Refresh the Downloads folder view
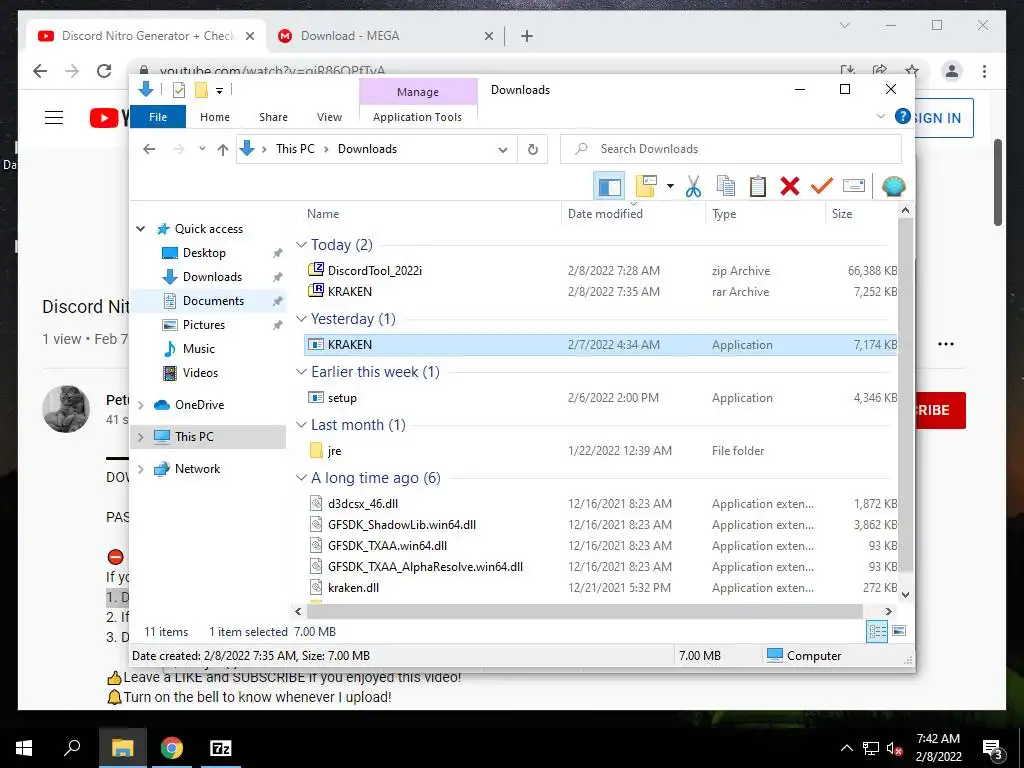The width and height of the screenshot is (1024, 768). (x=533, y=150)
